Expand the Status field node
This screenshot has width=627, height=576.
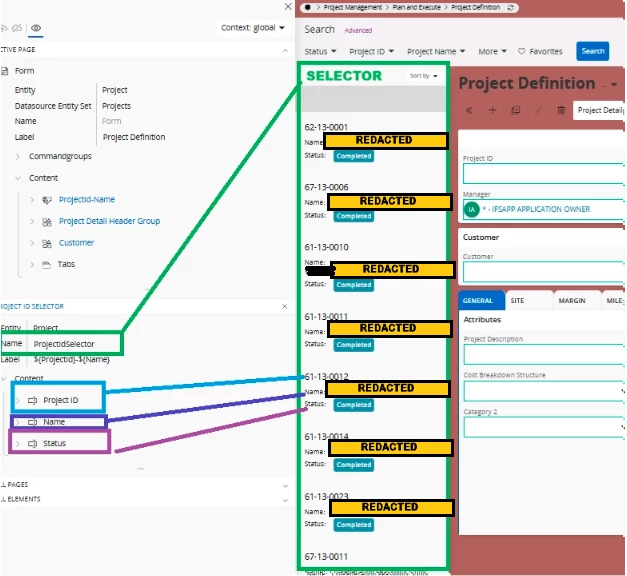click(x=18, y=443)
